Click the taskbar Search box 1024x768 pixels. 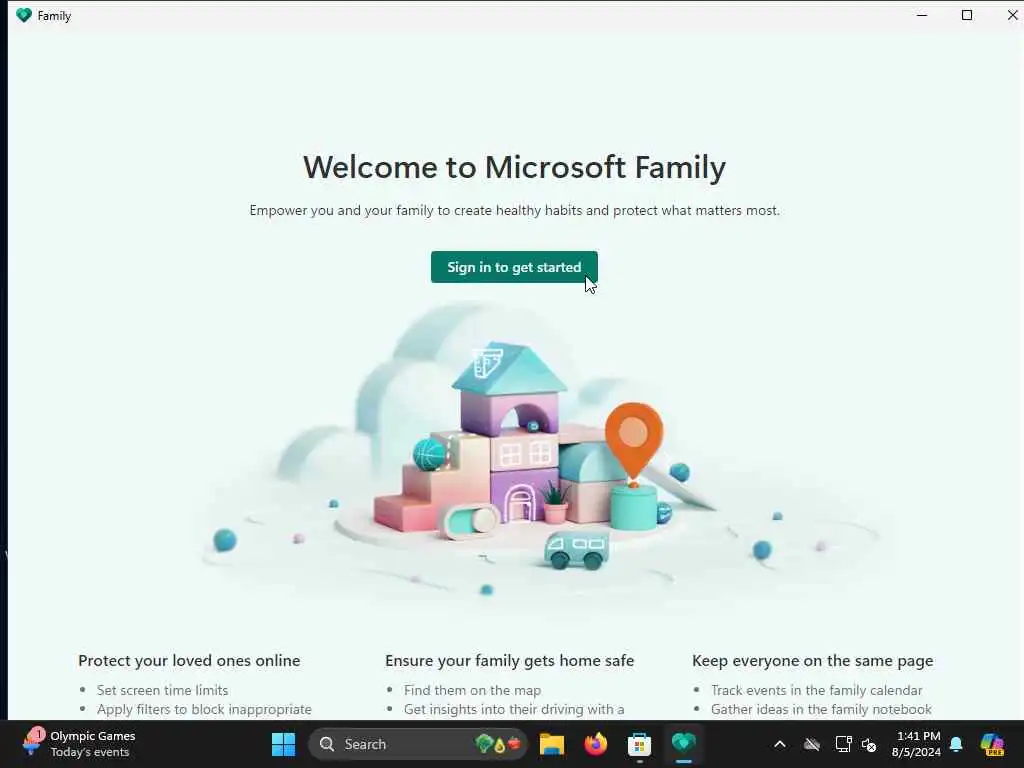418,744
